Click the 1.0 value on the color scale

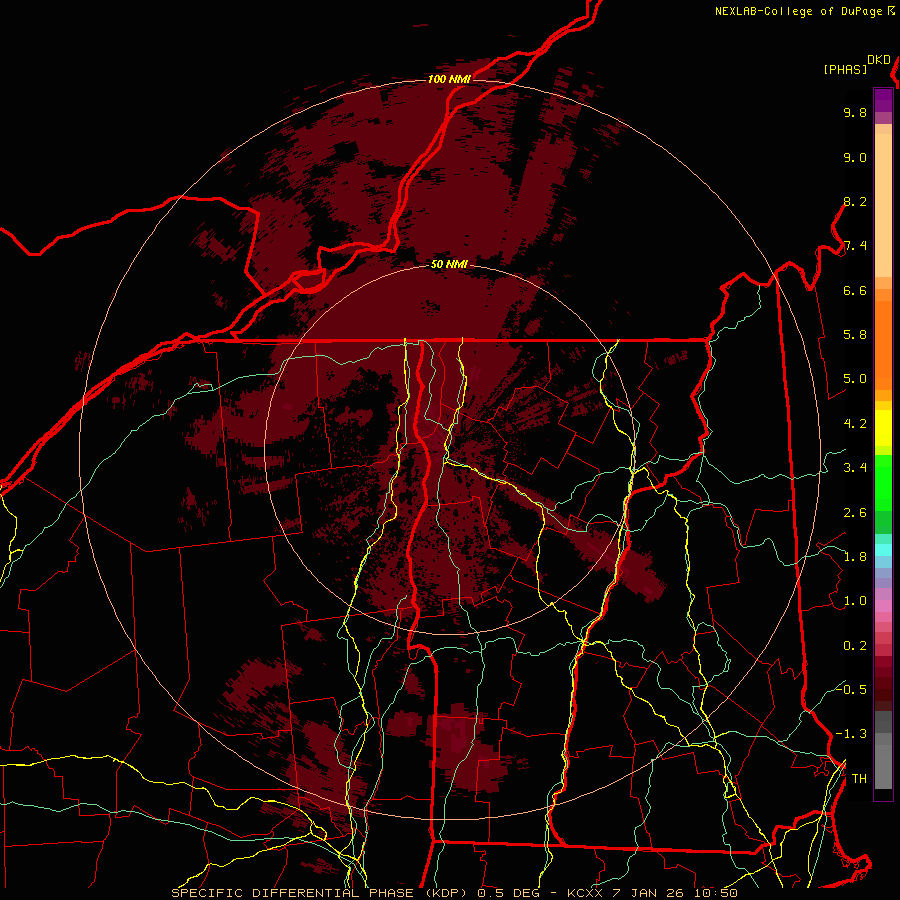tap(855, 601)
